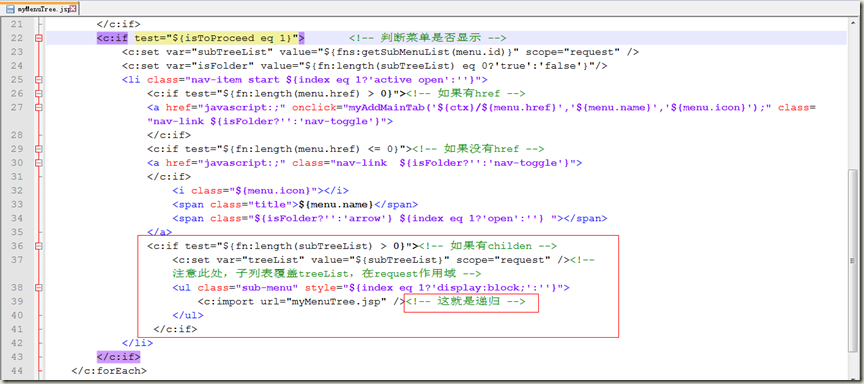Click the comment 注意此处，子列表覆盖treeList
The image size is (864, 384).
(327, 274)
